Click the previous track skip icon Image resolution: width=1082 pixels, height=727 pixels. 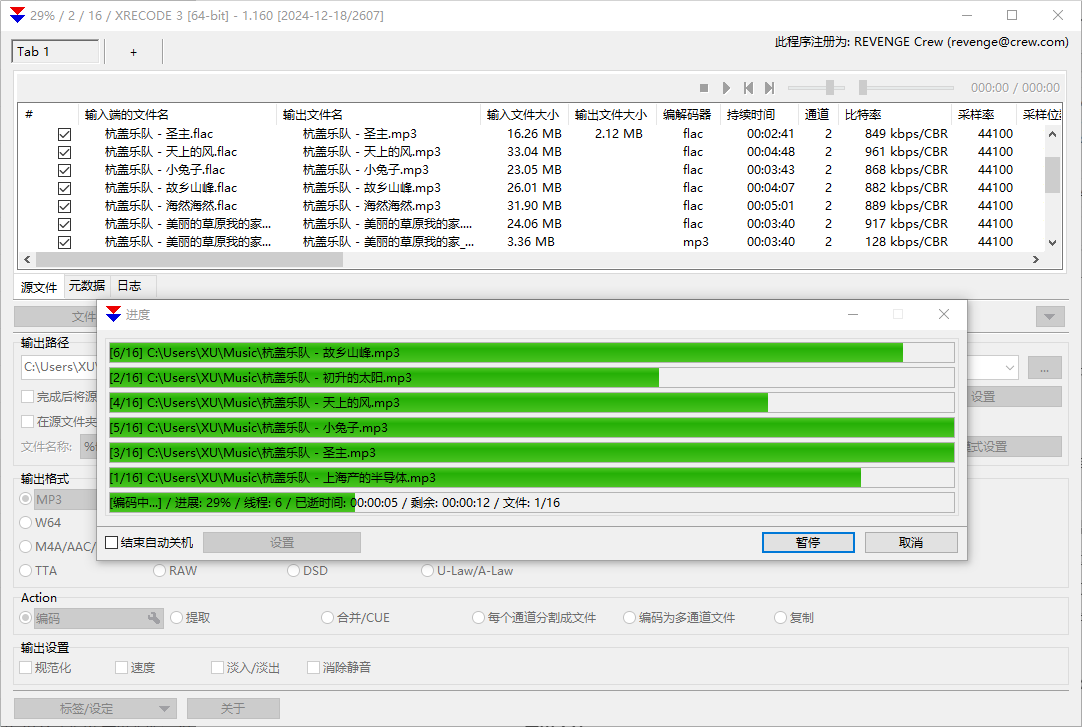(x=749, y=87)
